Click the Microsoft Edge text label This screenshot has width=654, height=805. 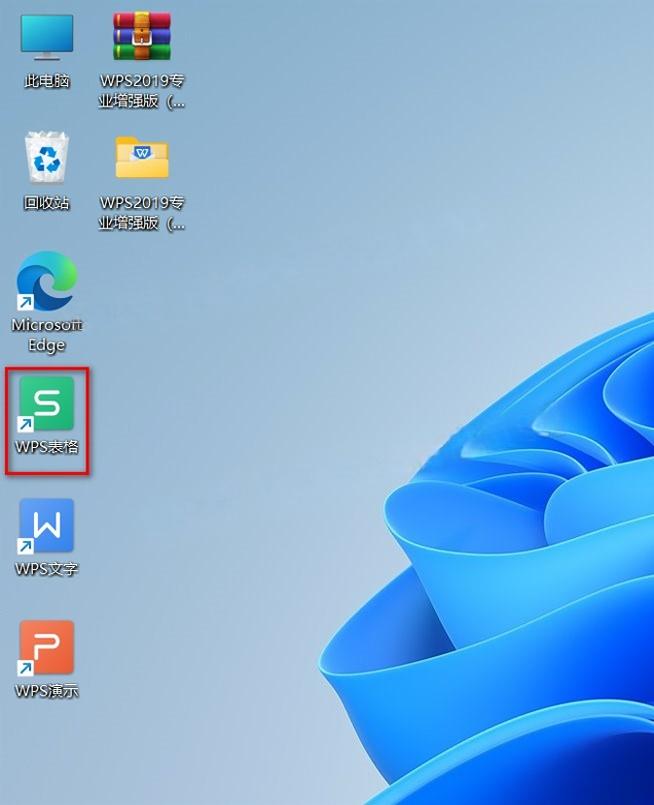coord(47,335)
